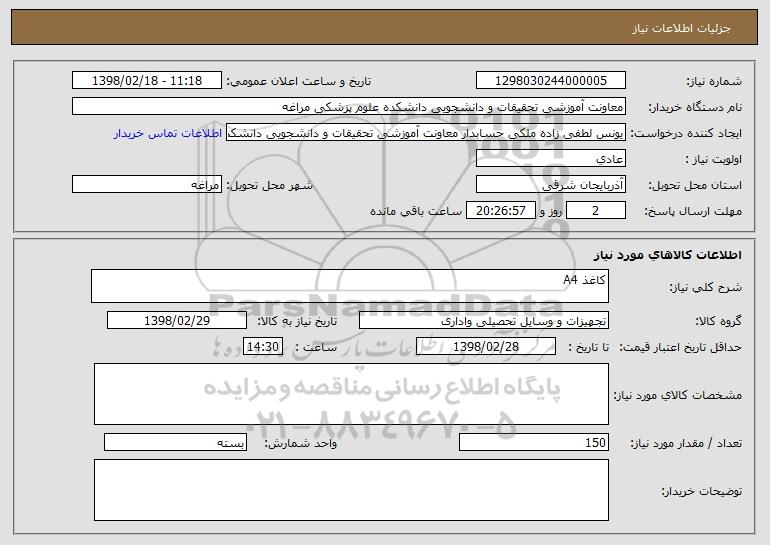Click the need number field 1298030244000005
Image resolution: width=770 pixels, height=545 pixels.
551,81
